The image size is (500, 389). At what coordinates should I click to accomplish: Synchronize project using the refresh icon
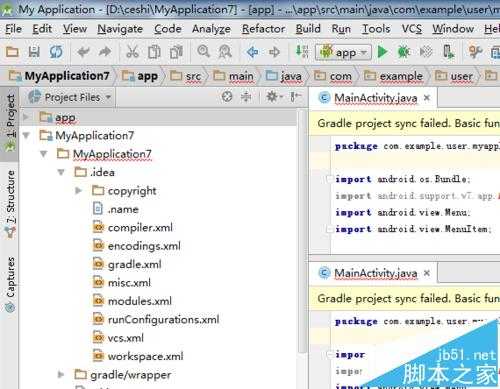point(56,52)
